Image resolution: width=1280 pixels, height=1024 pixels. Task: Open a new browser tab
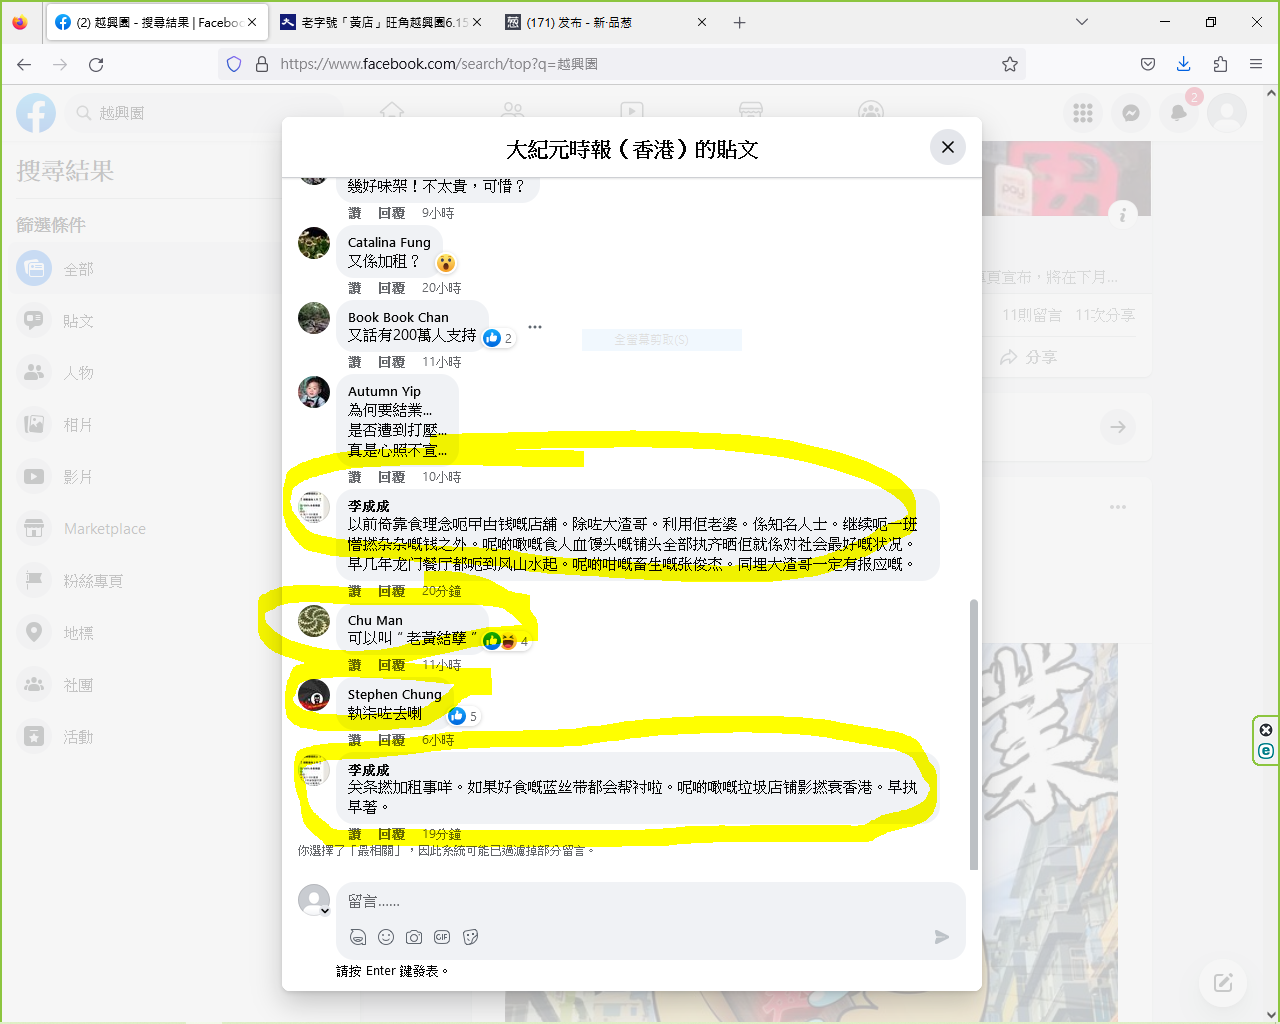740,22
